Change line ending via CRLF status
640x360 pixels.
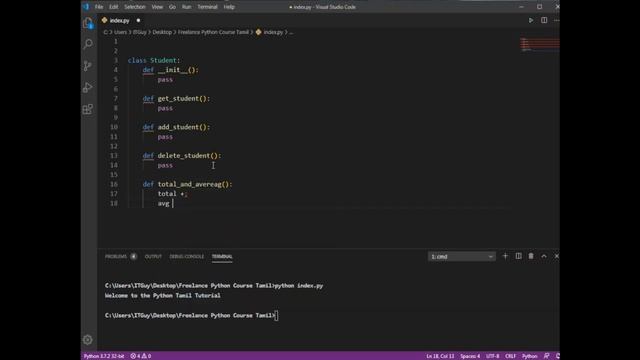[511, 356]
